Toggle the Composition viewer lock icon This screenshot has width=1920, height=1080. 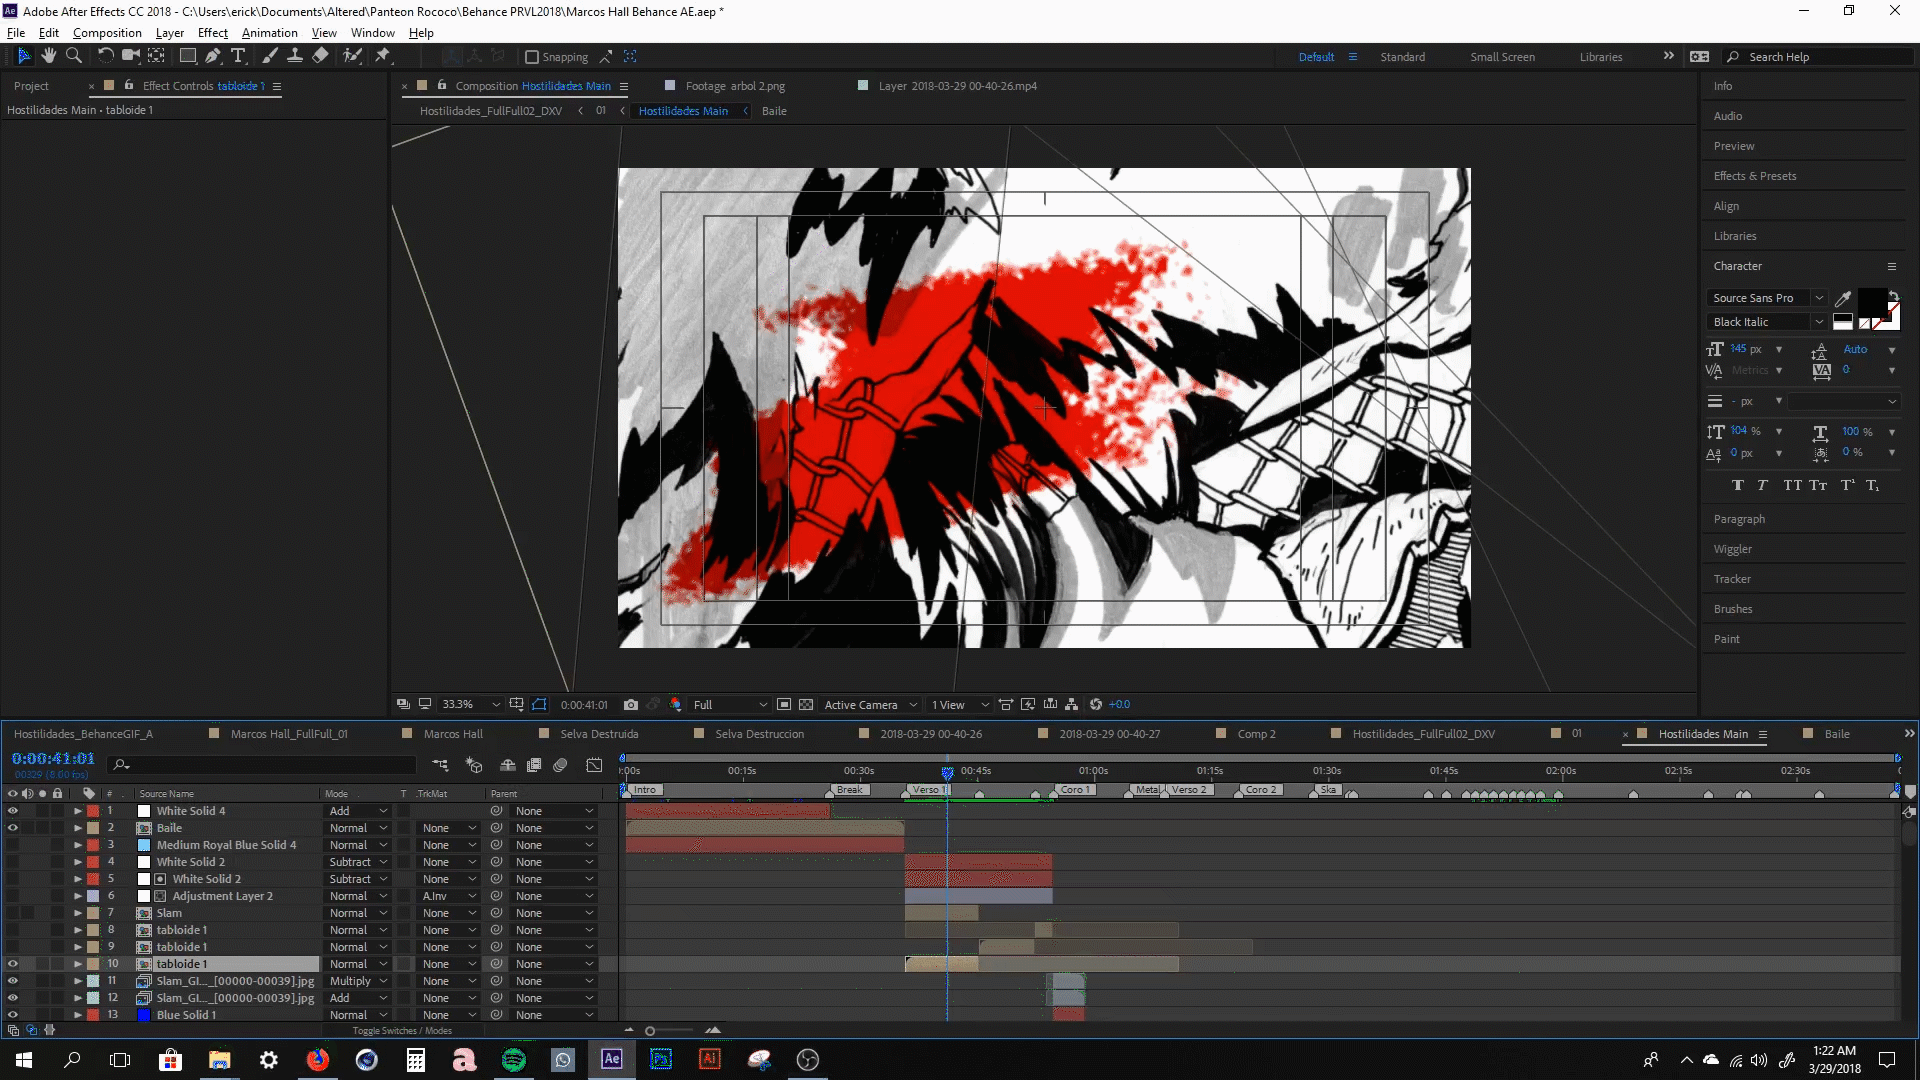click(442, 86)
